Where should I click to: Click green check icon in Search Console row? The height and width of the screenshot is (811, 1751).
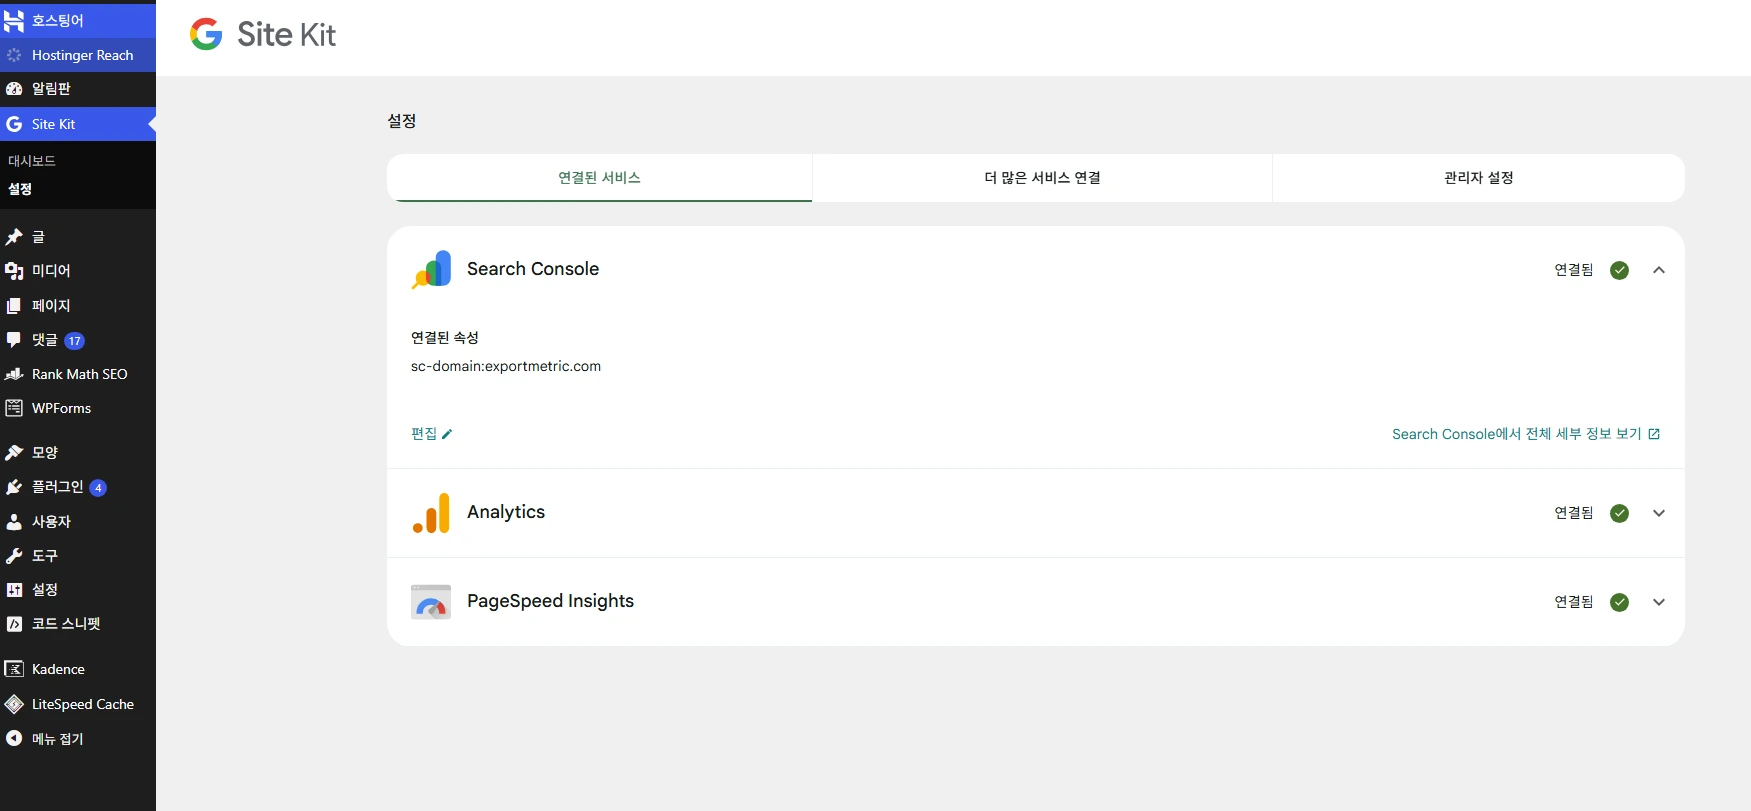coord(1620,270)
